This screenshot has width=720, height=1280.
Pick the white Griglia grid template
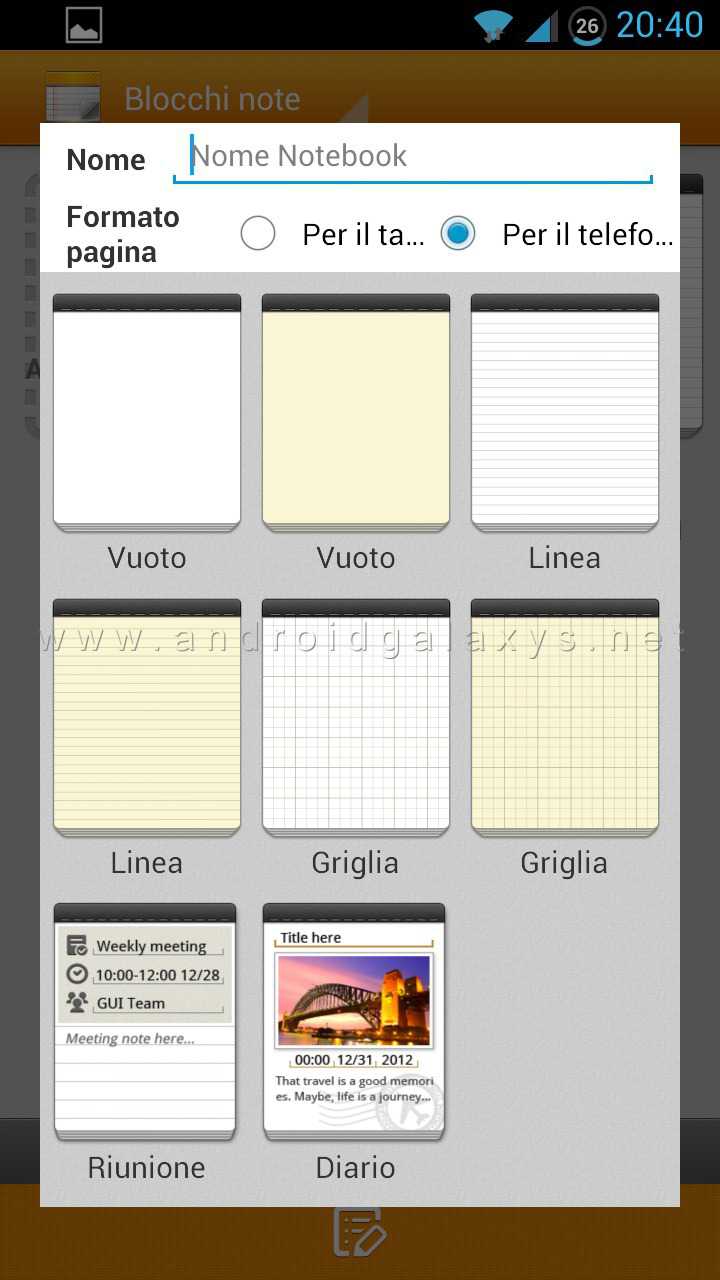356,717
